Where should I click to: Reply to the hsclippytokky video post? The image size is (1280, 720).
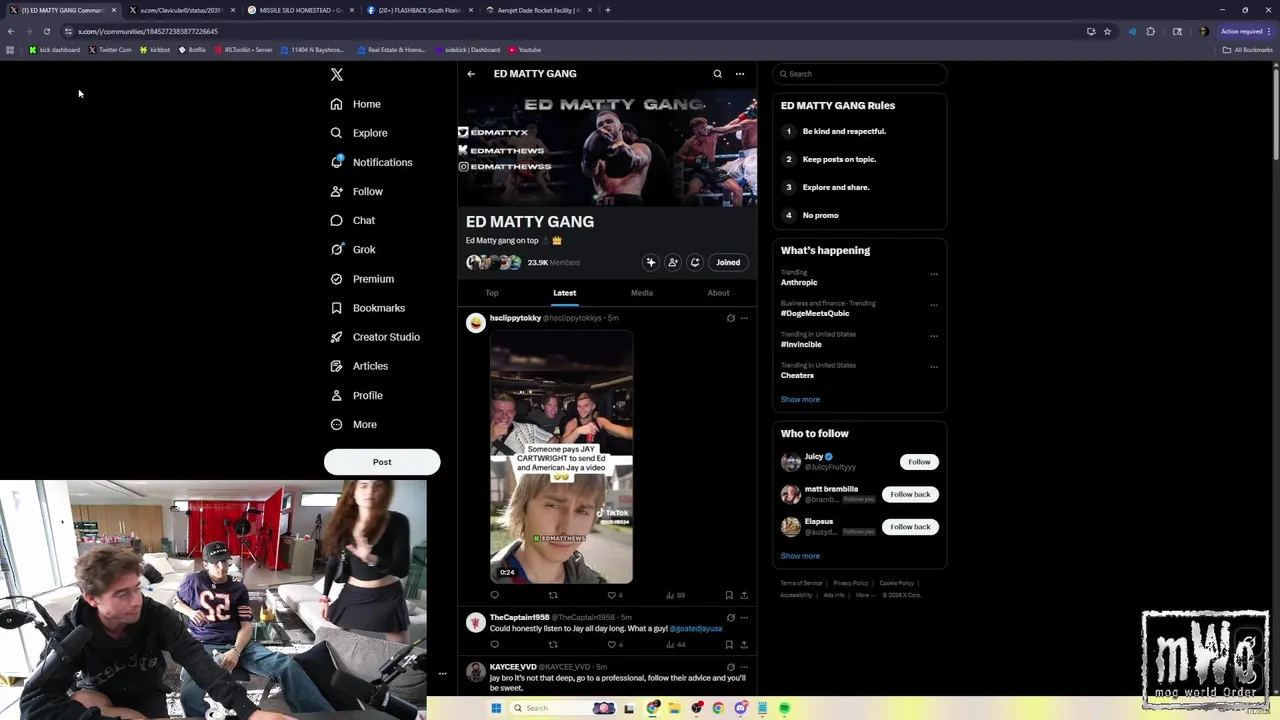pos(494,595)
